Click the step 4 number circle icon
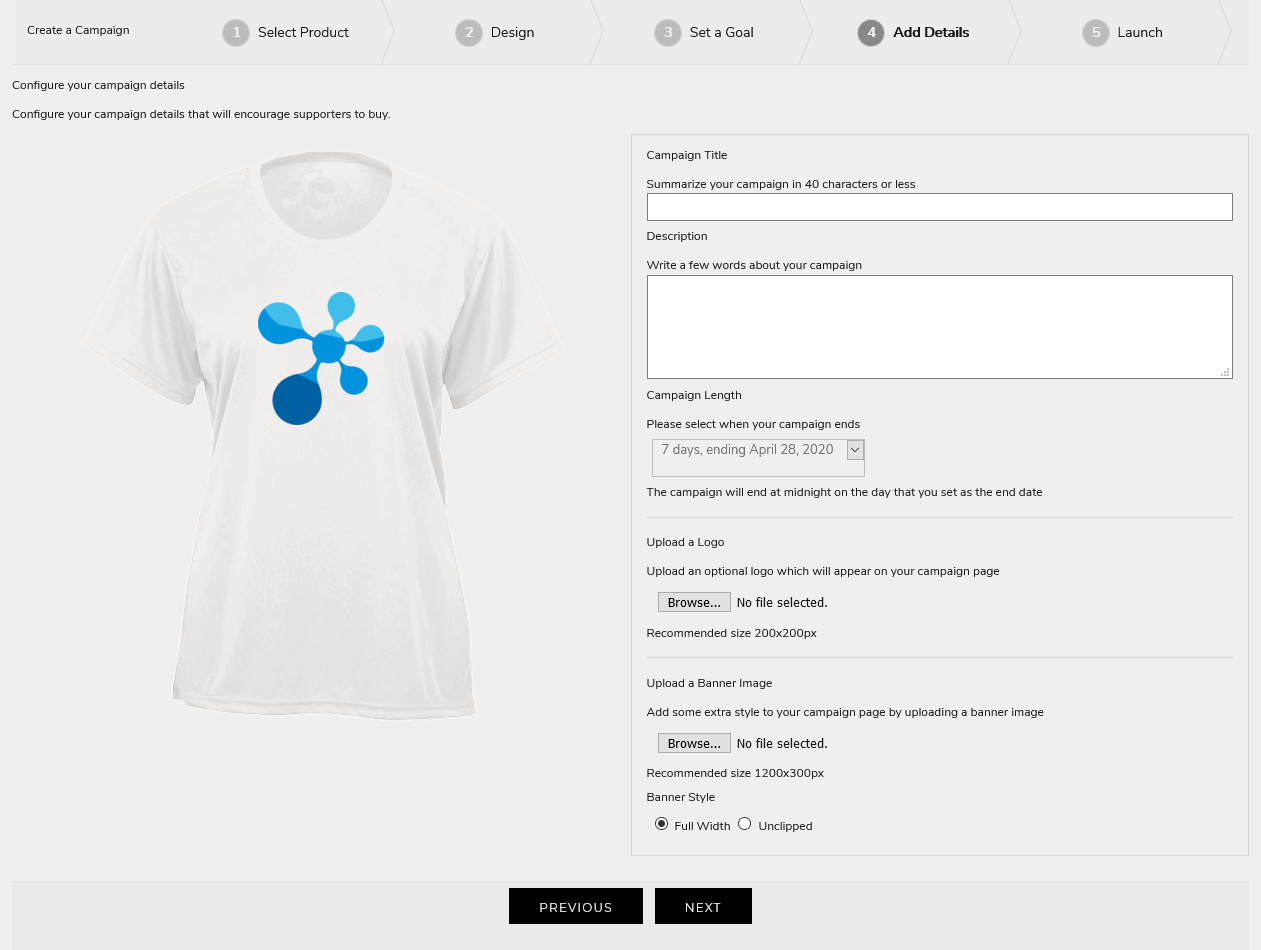Viewport: 1261px width, 950px height. [x=871, y=33]
